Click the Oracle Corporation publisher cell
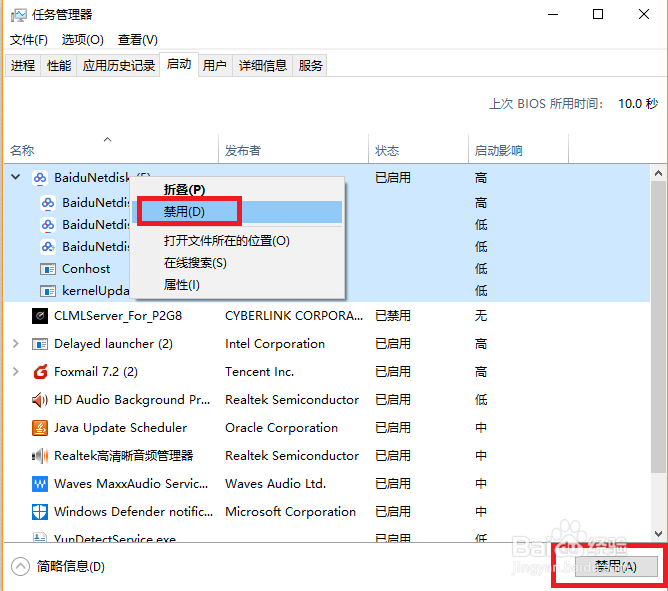The image size is (668, 591). tap(281, 428)
